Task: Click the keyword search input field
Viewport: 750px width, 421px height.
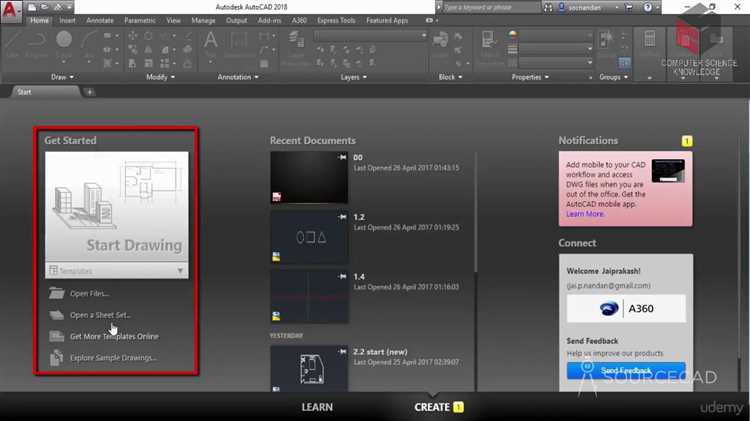Action: pyautogui.click(x=490, y=8)
